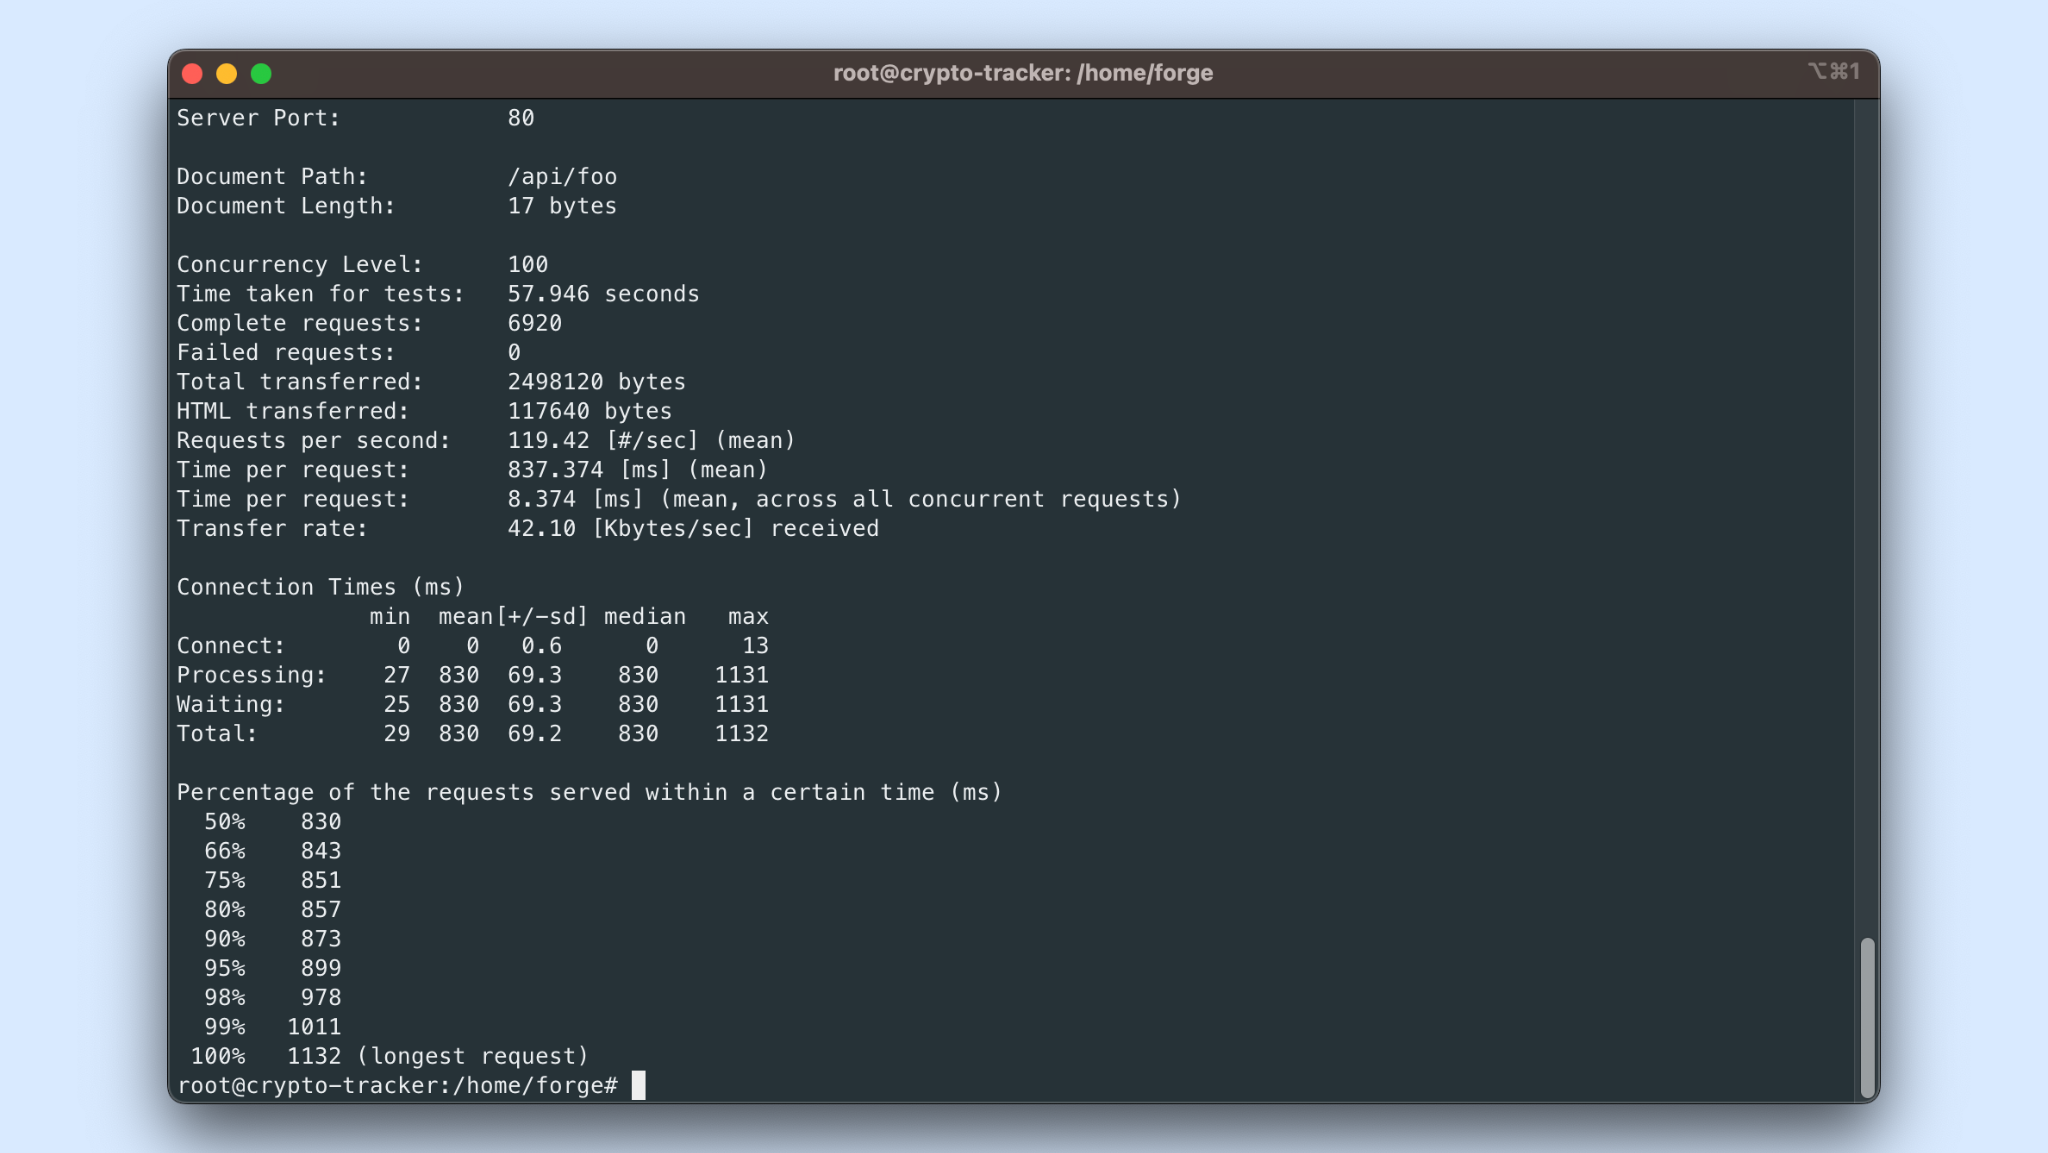Screen dimensions: 2048x1153
Task: Maximize the terminal with green button
Action: pos(261,73)
